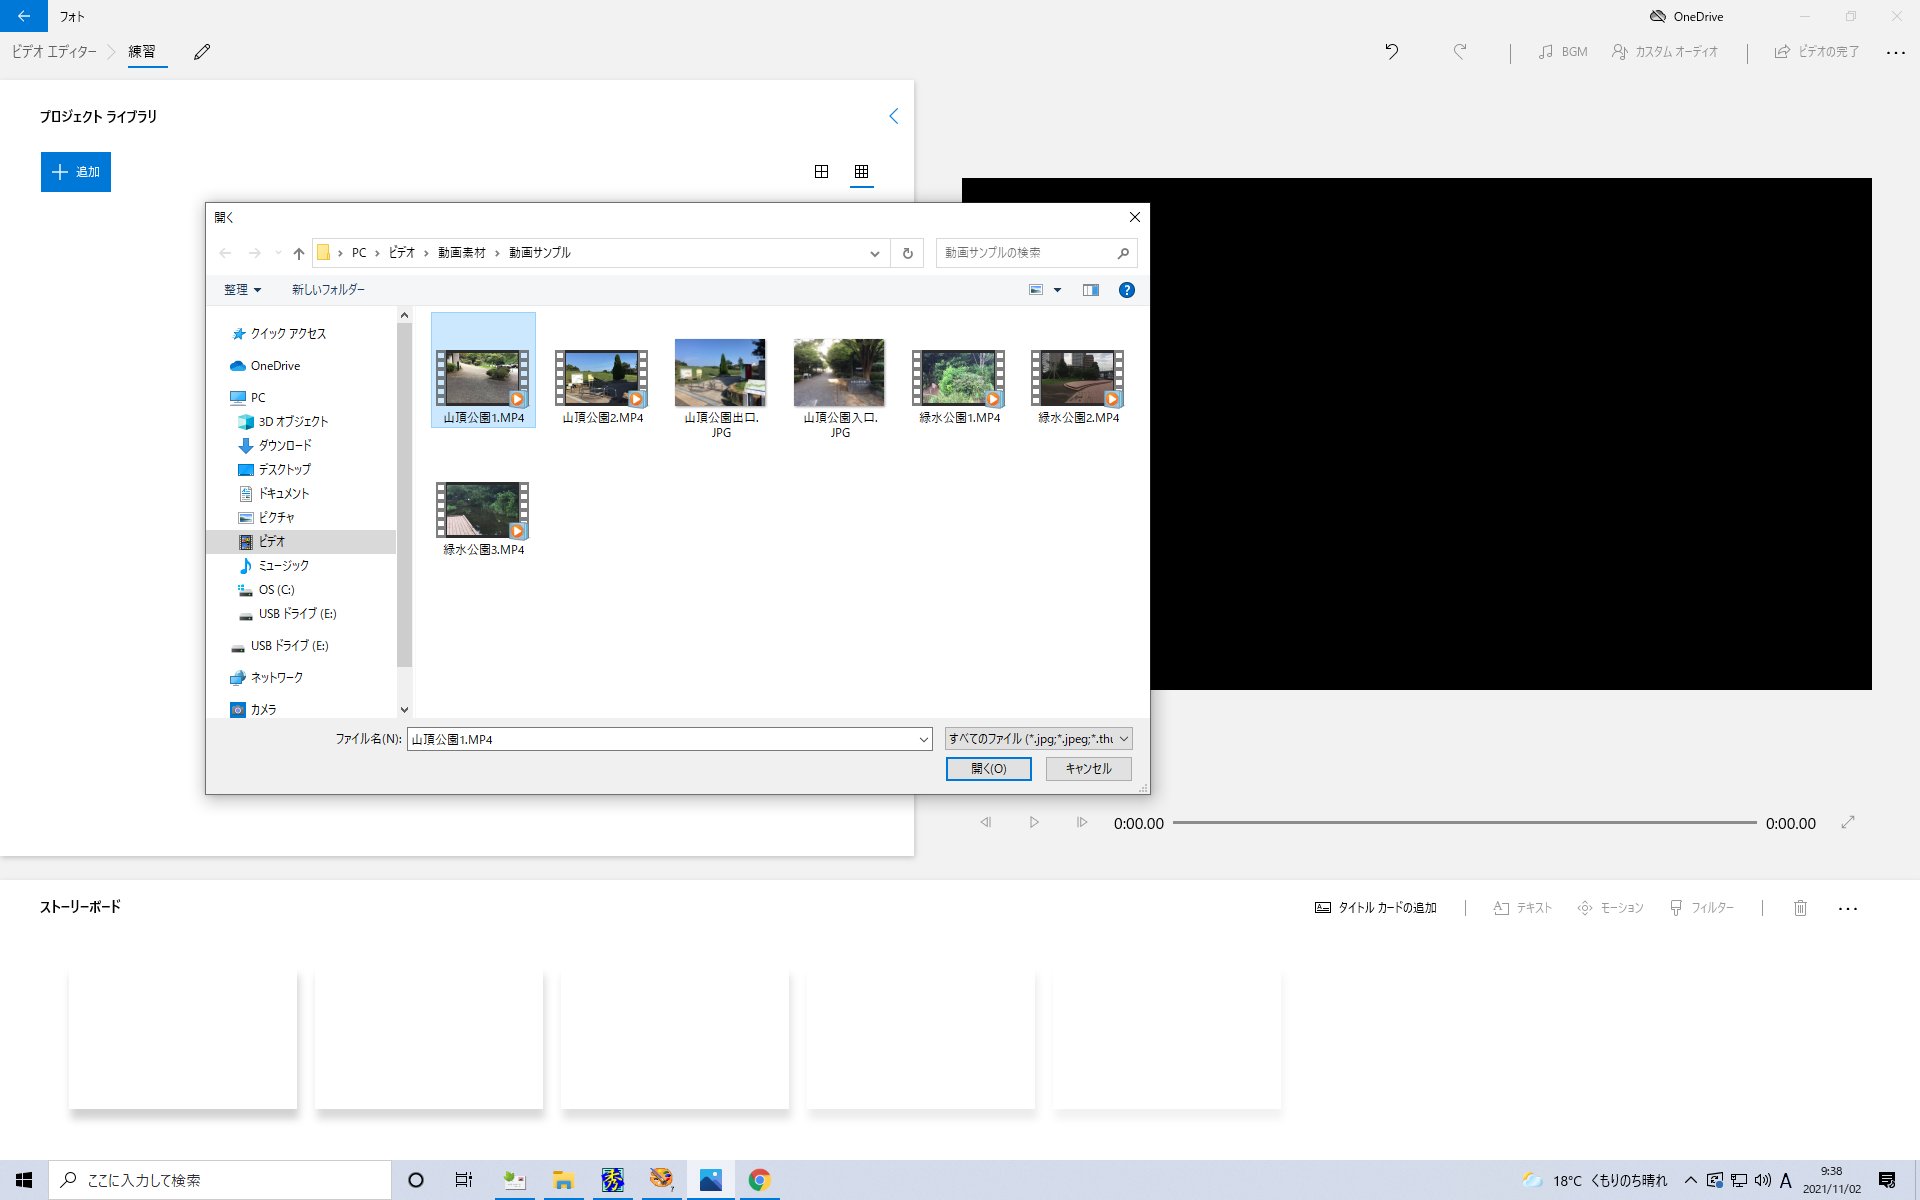Click up-arrow to go to parent folder

pos(298,253)
